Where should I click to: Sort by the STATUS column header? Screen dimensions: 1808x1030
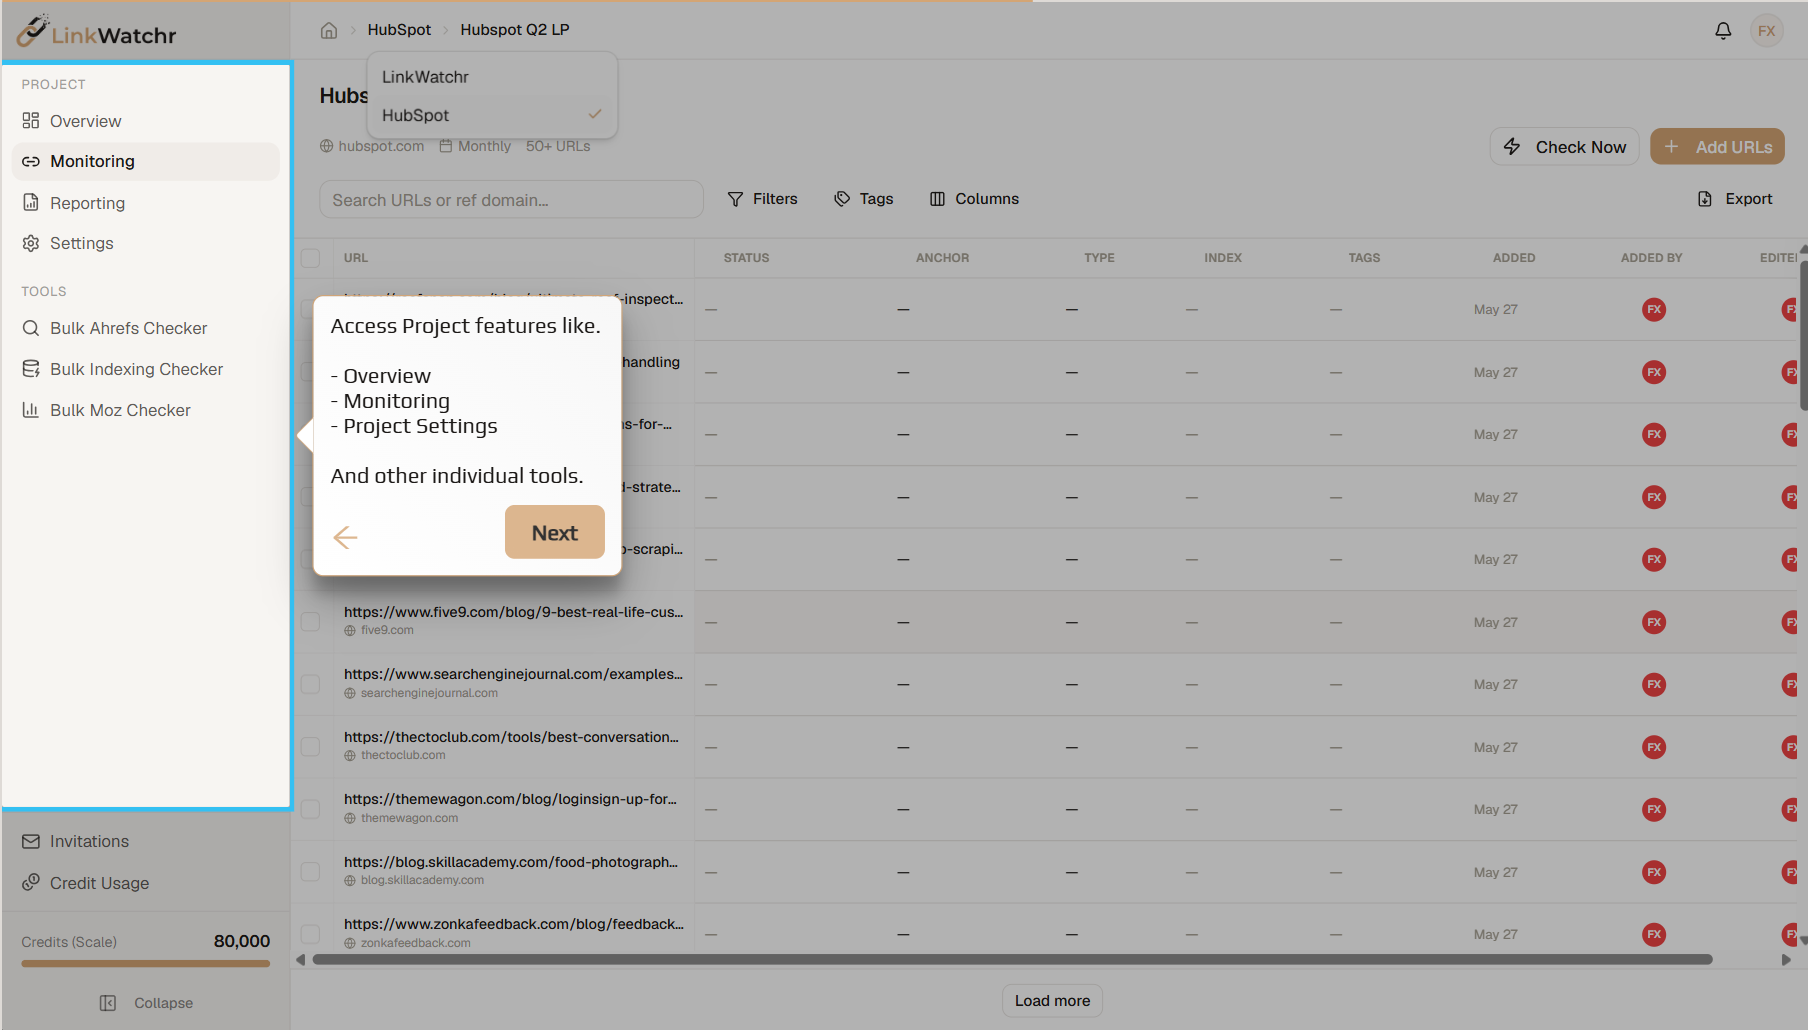point(746,258)
